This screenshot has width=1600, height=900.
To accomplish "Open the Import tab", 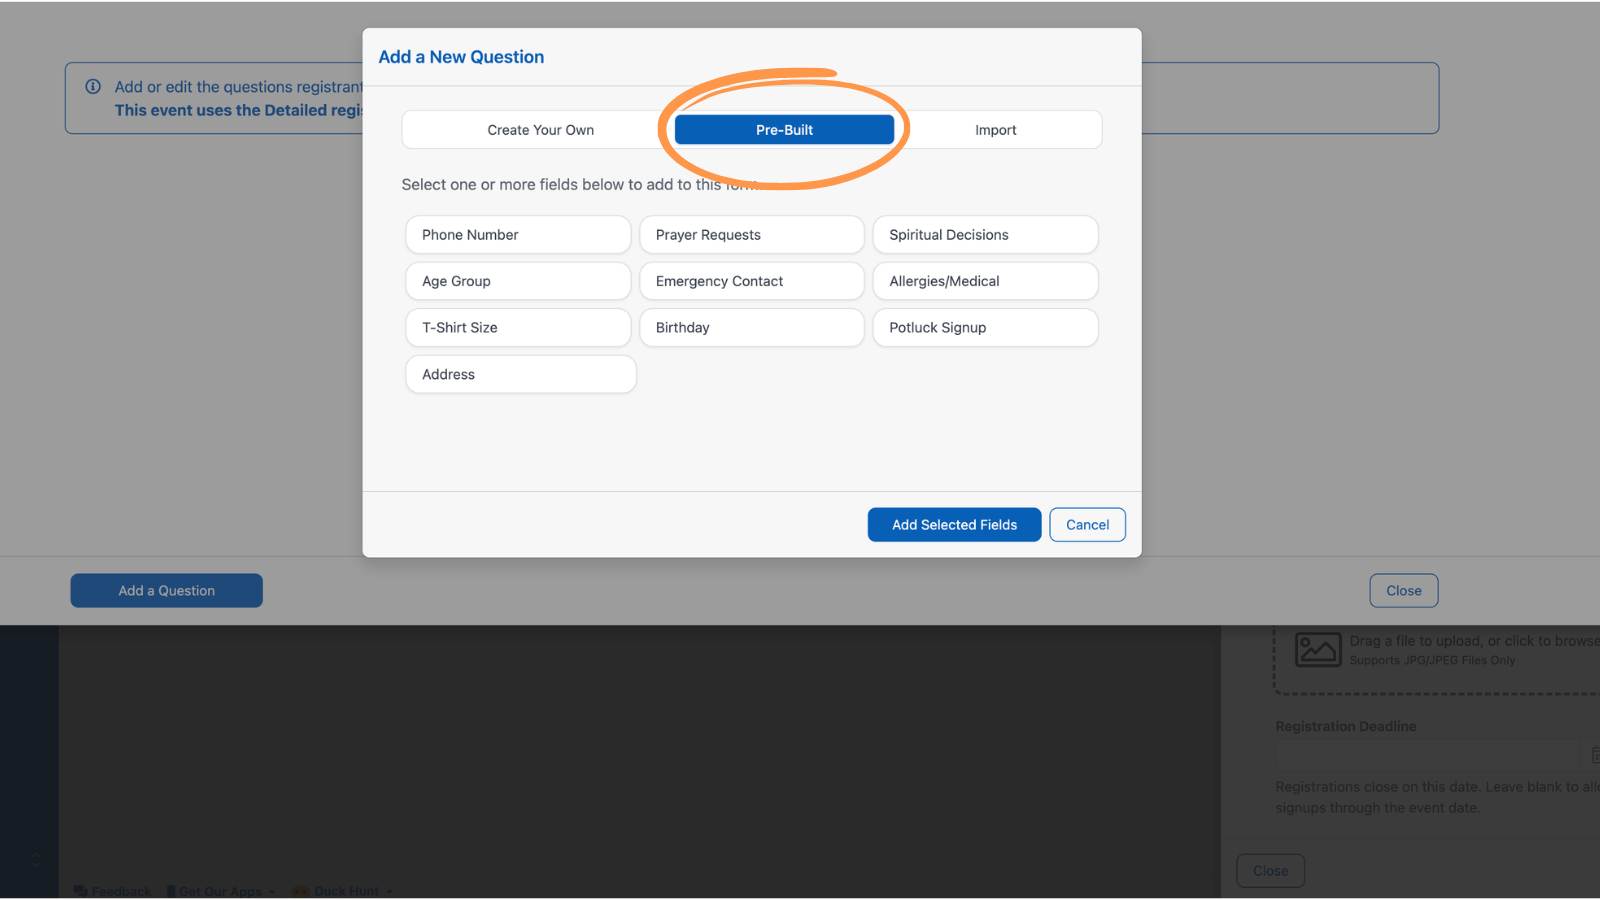I will 995,130.
